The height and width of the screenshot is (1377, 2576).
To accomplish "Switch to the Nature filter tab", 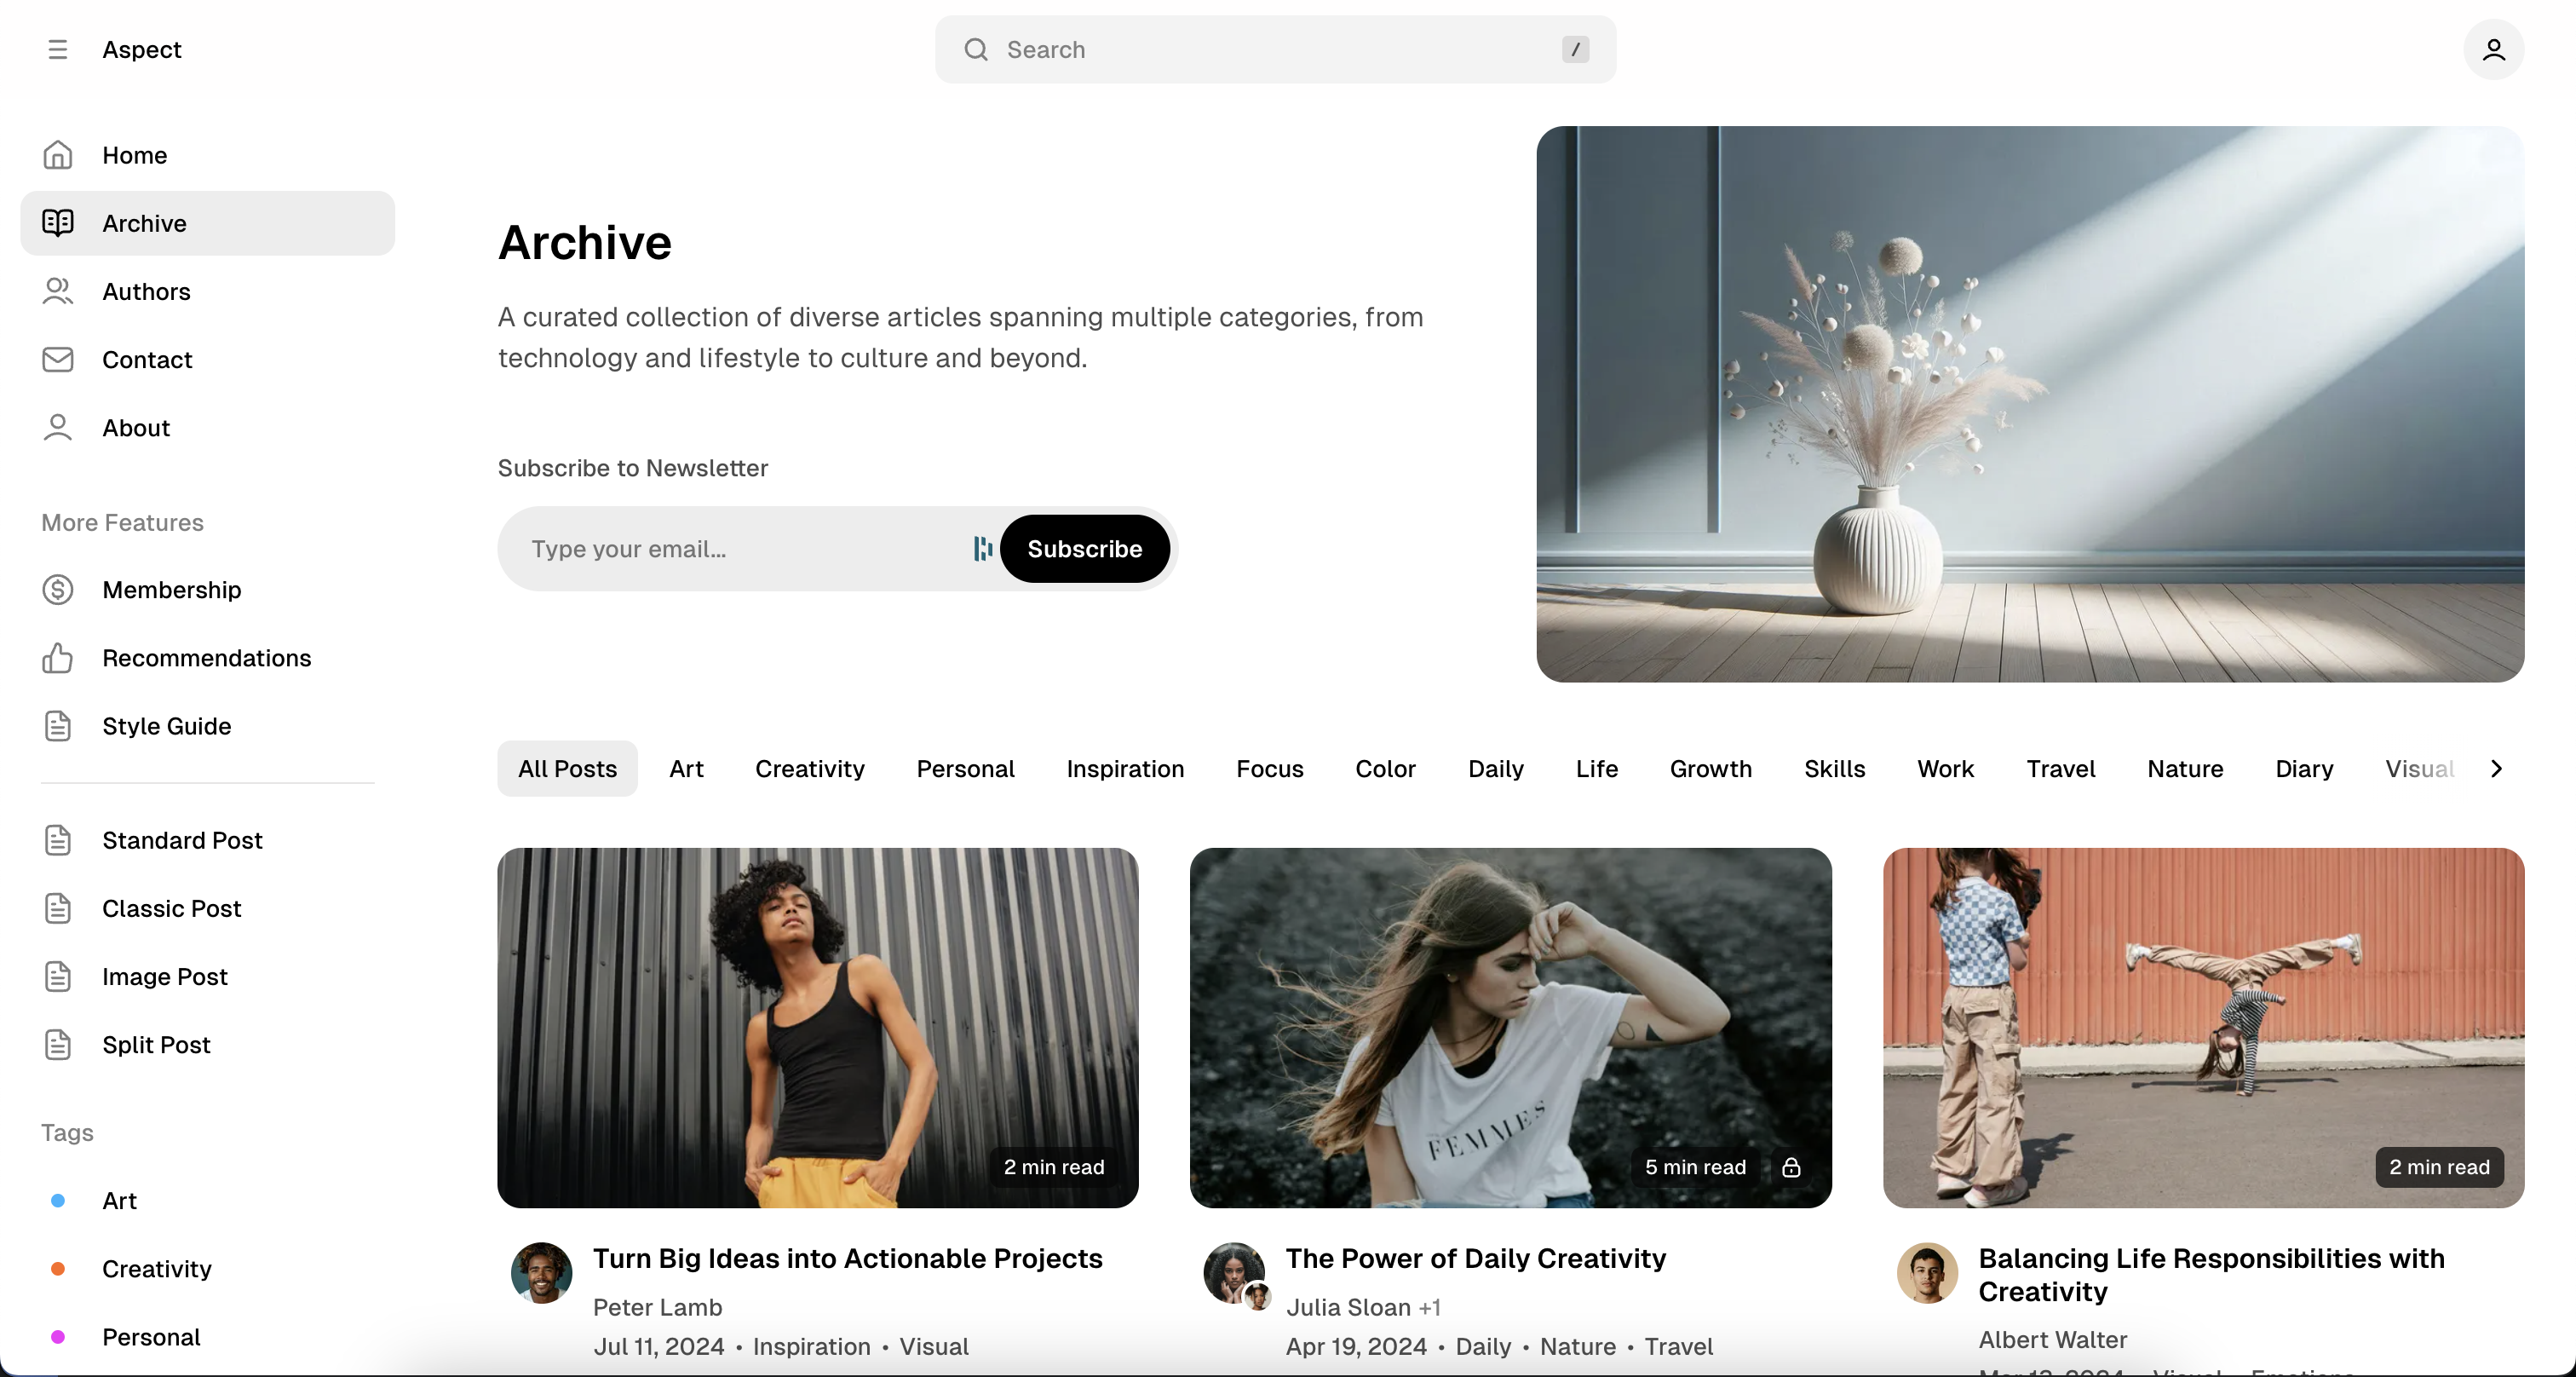I will pos(2185,768).
